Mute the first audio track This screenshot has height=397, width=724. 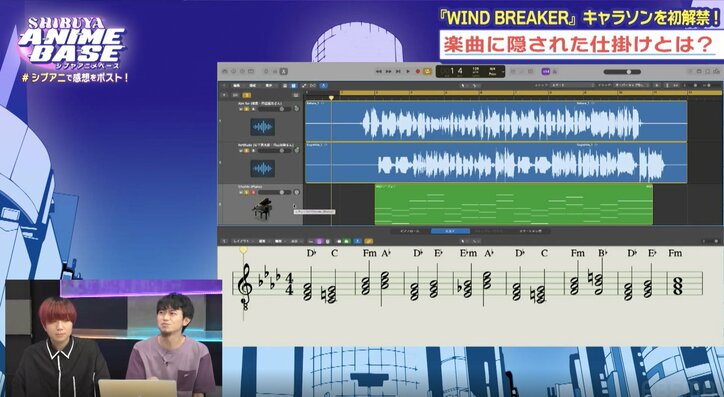coord(240,109)
